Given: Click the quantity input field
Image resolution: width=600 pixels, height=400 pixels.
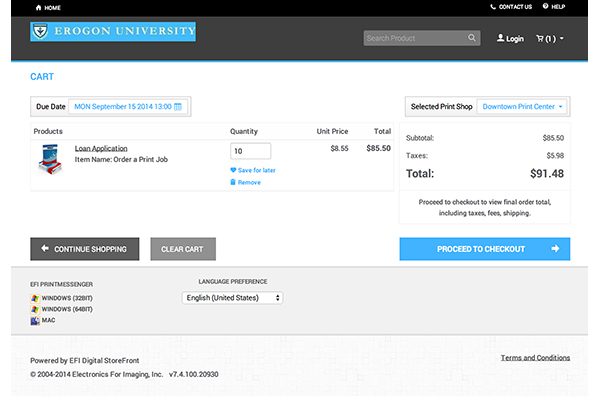Looking at the screenshot, I should [x=250, y=151].
